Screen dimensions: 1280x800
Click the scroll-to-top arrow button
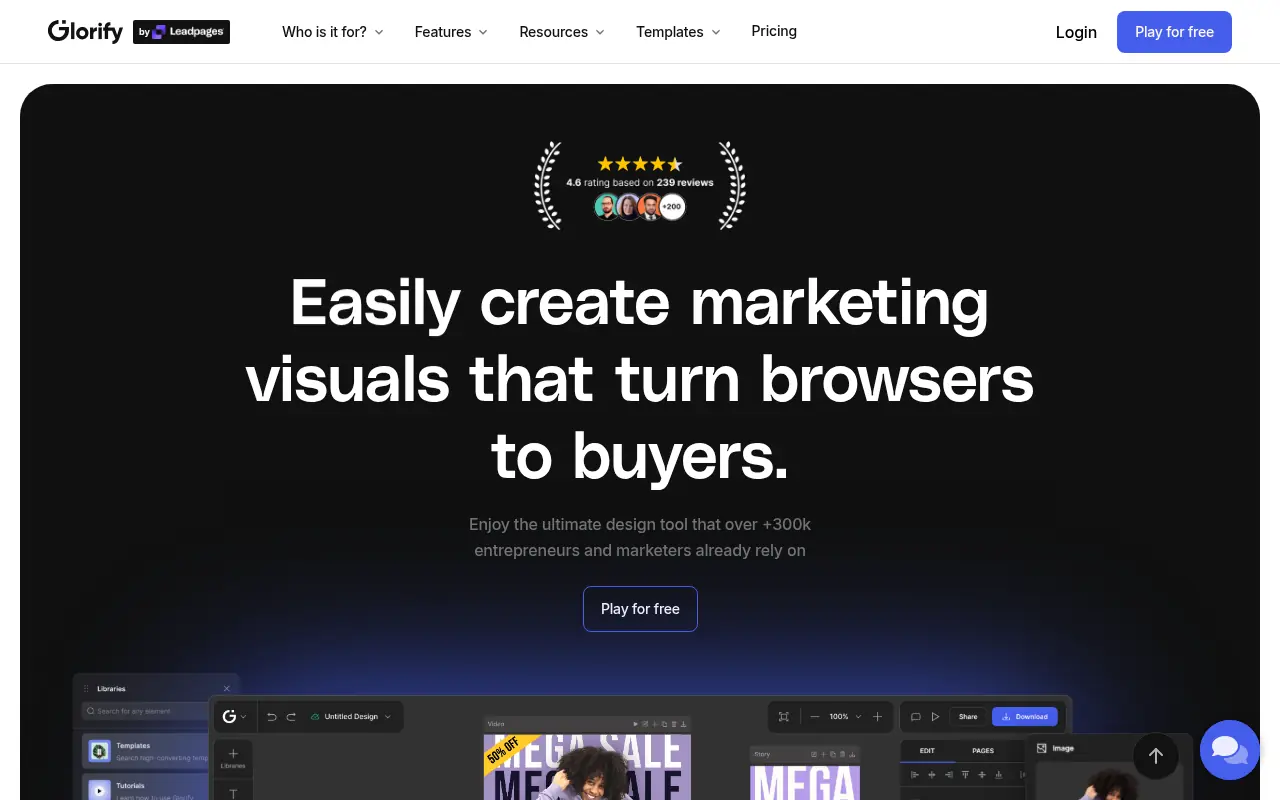pos(1155,756)
